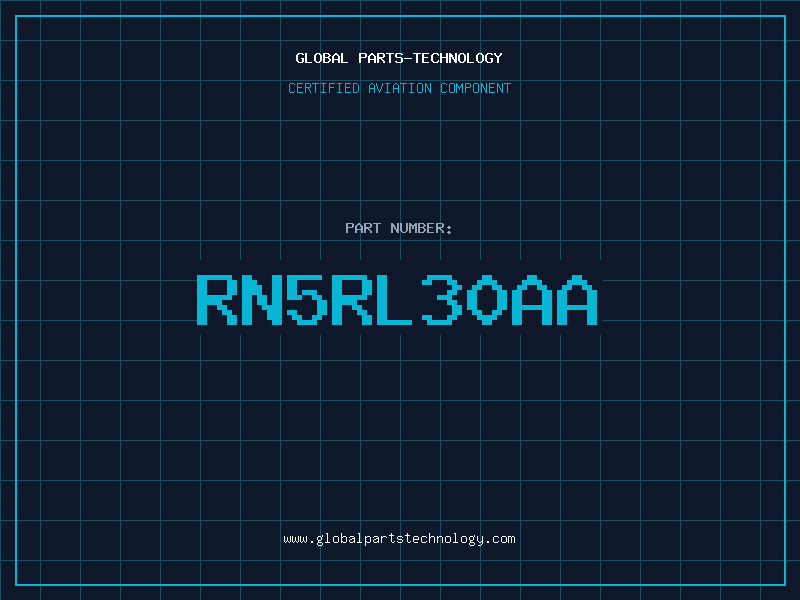Image resolution: width=800 pixels, height=600 pixels.
Task: Click the second R in the part number
Action: tap(354, 299)
